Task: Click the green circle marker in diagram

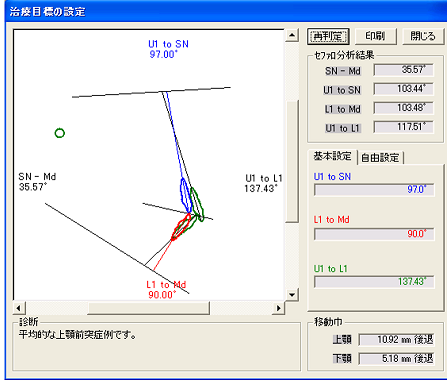Action: pos(60,133)
